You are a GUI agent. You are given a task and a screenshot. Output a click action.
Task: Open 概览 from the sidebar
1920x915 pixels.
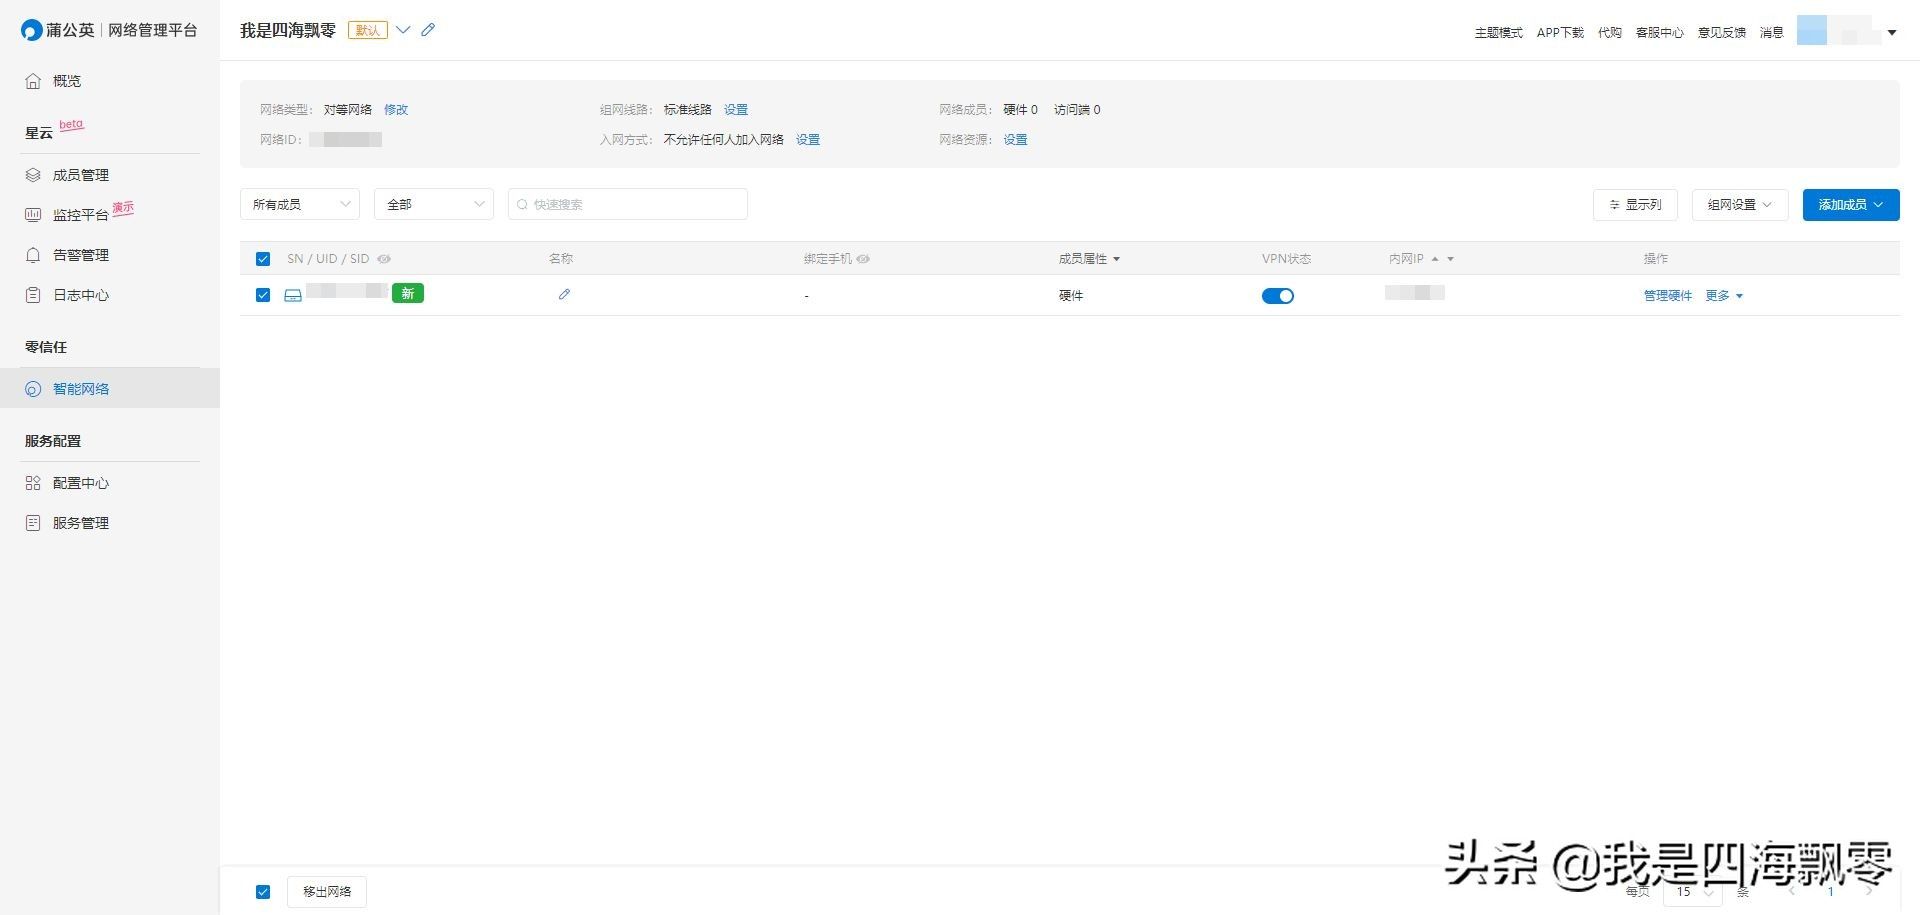(x=66, y=81)
